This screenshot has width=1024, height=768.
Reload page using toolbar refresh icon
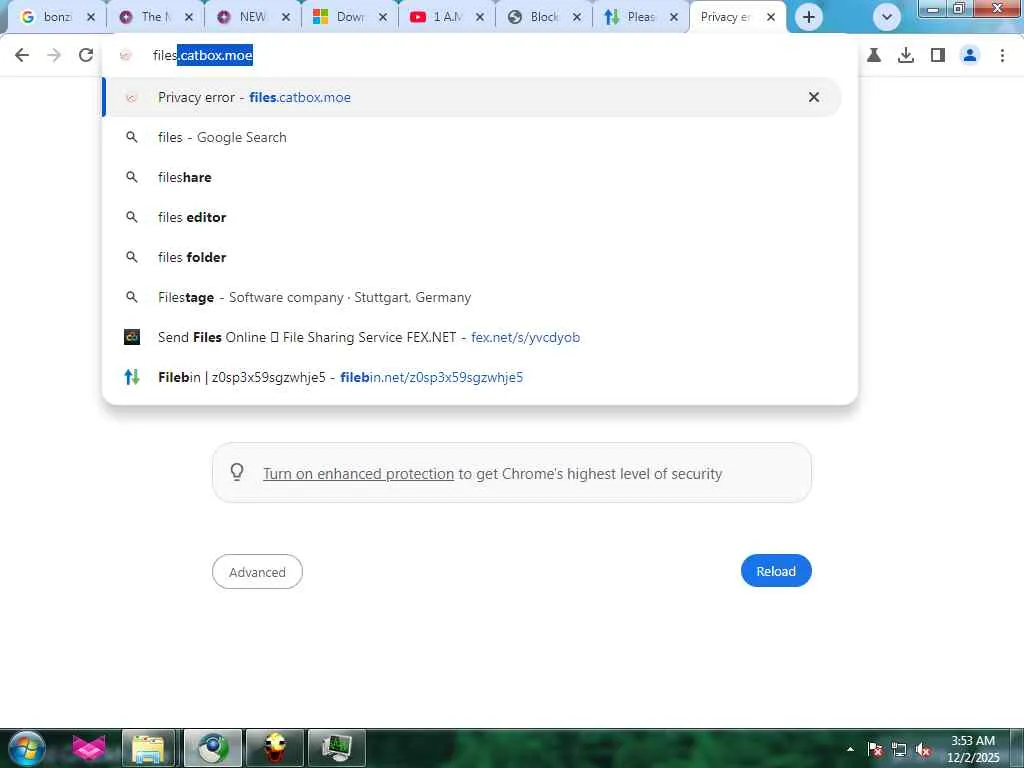(86, 55)
